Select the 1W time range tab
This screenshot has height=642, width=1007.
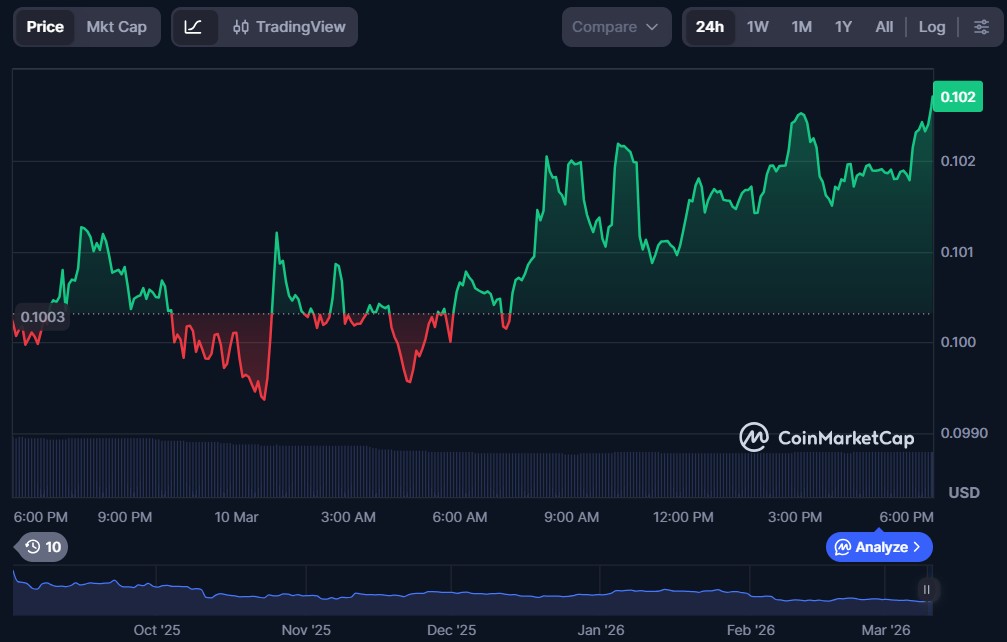tap(758, 27)
